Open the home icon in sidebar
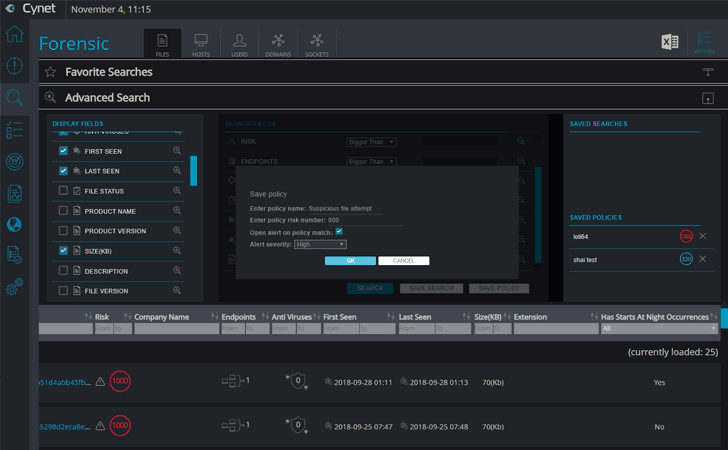Screen dimensions: 728x450 click(x=14, y=34)
